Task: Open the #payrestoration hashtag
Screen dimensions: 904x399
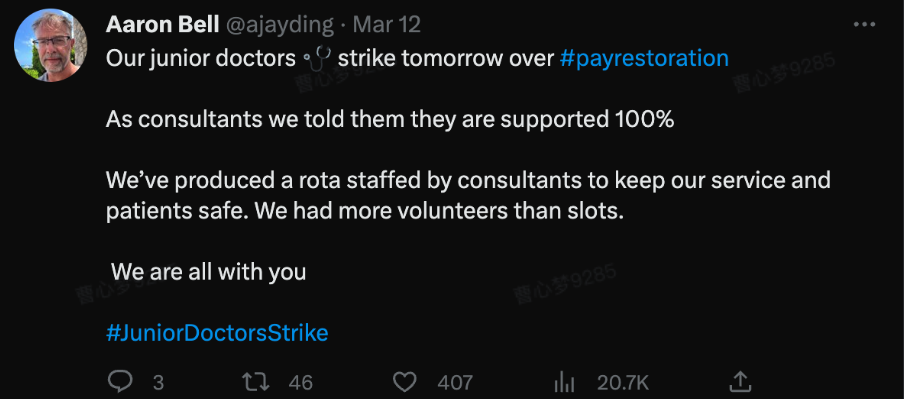Action: tap(644, 58)
